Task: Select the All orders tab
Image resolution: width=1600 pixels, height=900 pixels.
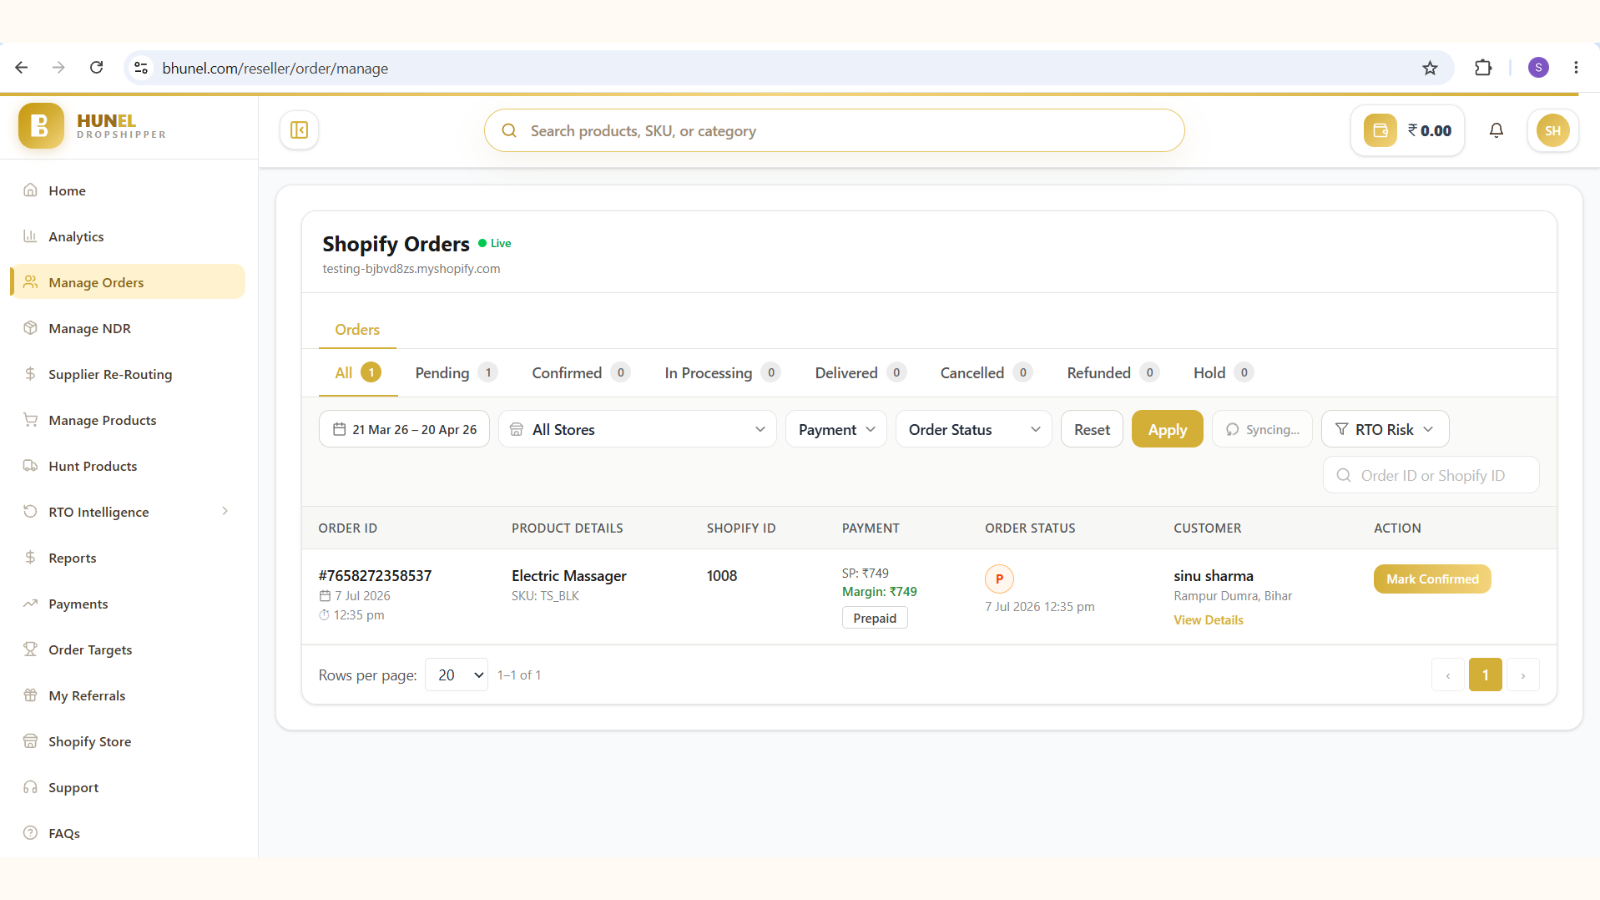Action: [x=357, y=373]
